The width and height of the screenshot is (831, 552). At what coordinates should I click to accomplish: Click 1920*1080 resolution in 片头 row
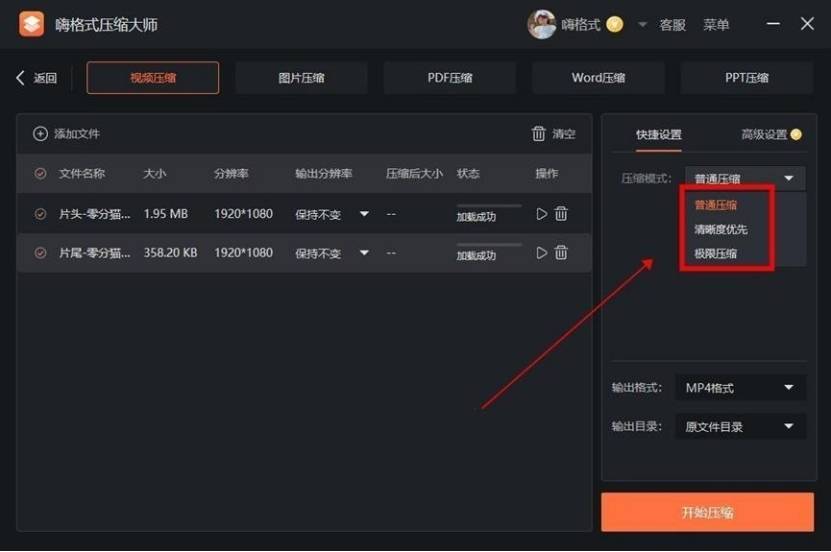click(243, 214)
